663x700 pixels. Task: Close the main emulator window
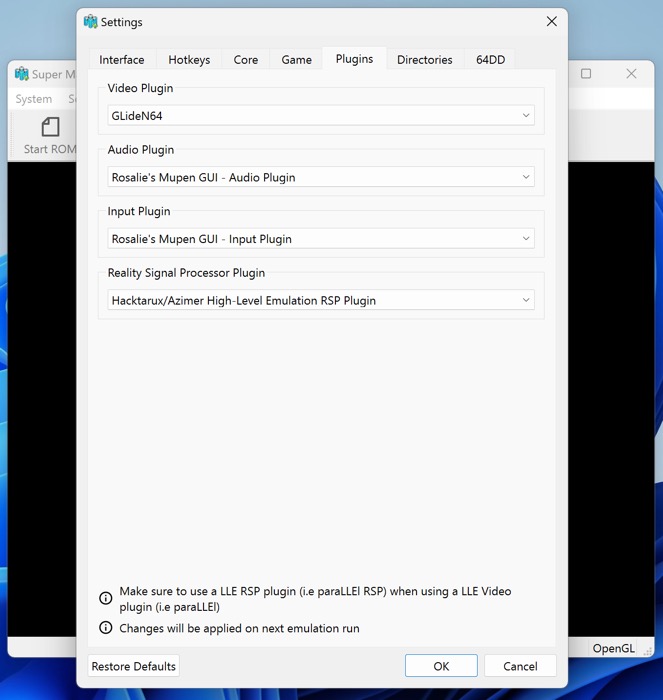point(631,74)
